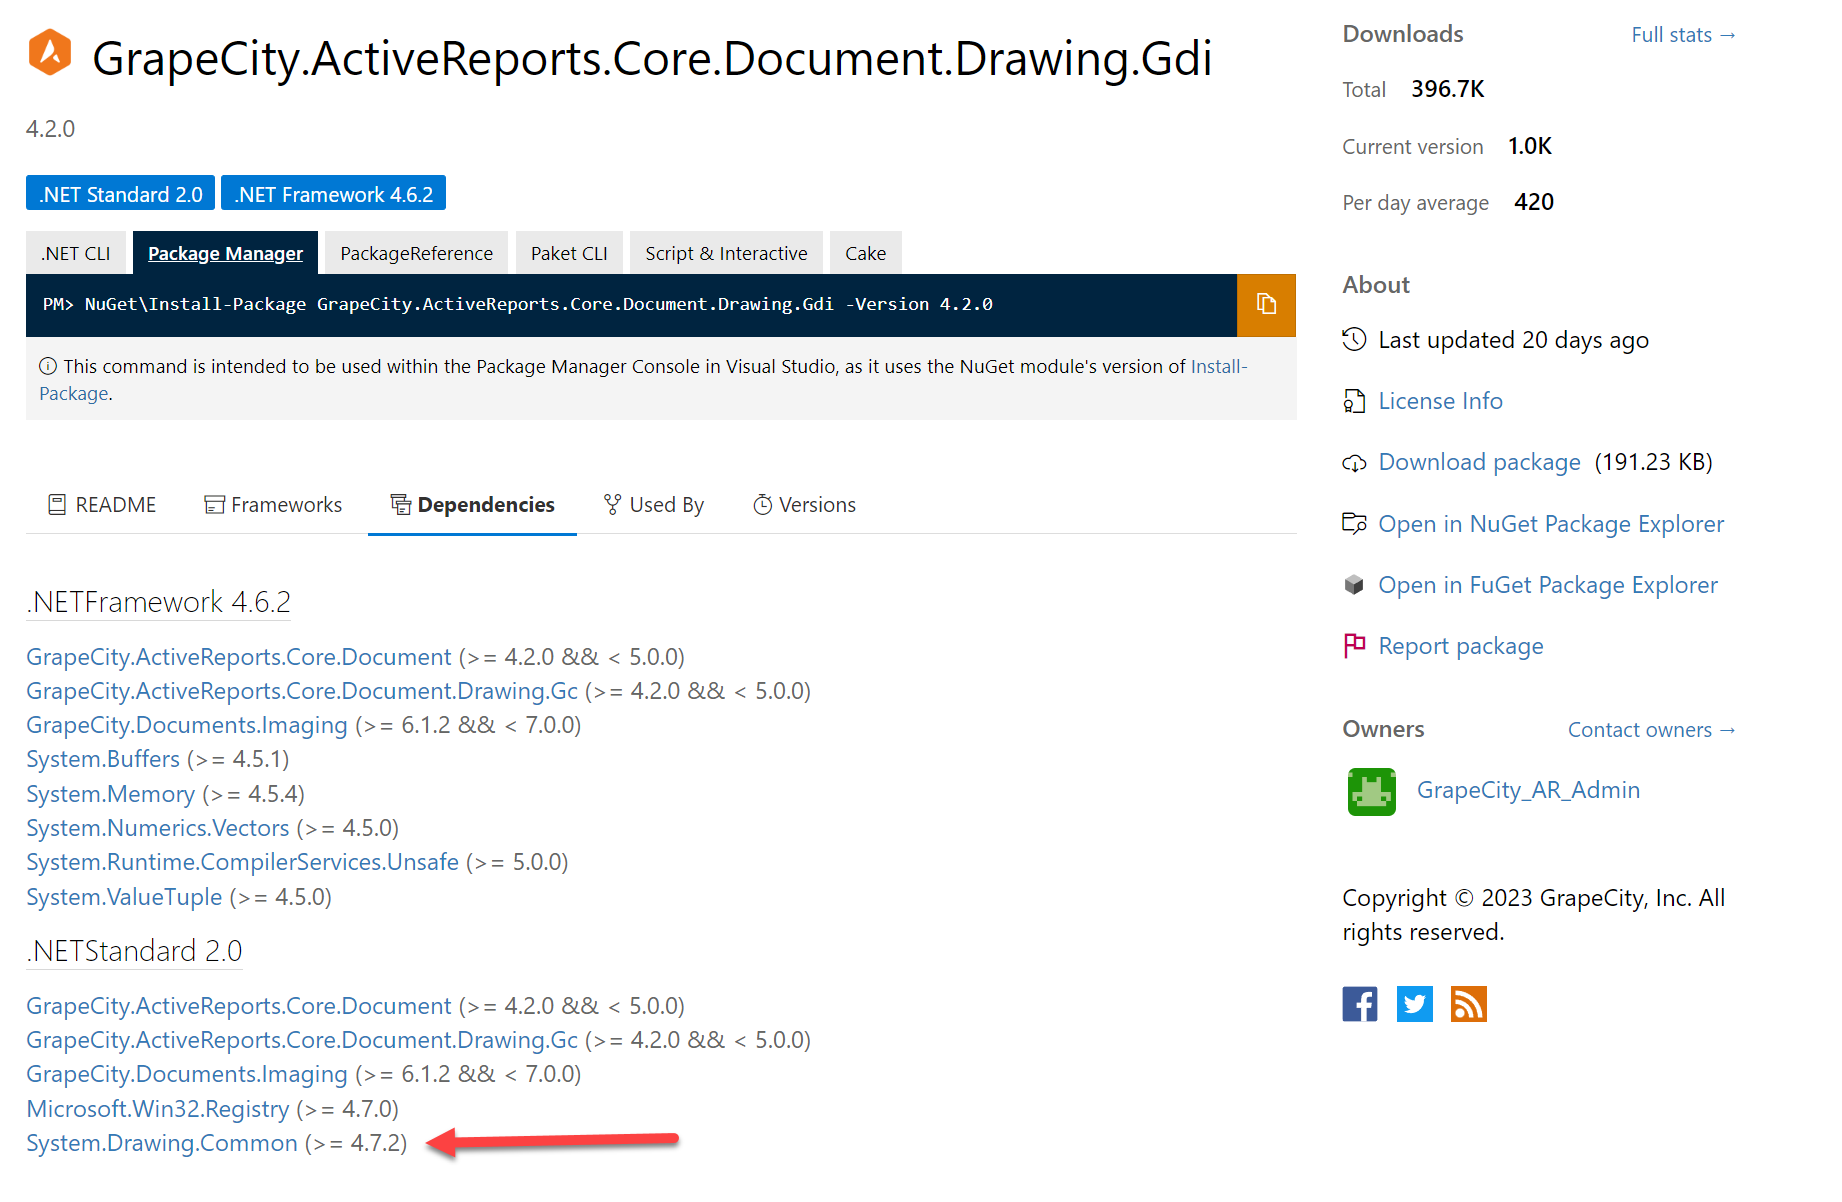Click the Current version downloads value 1.0K

pos(1530,146)
